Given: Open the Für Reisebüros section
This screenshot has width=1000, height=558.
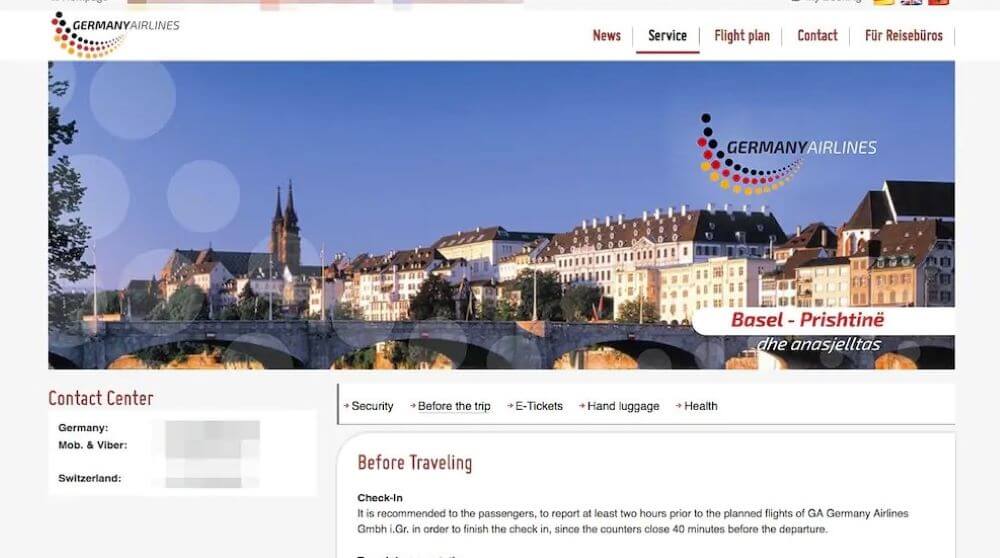Looking at the screenshot, I should 904,36.
